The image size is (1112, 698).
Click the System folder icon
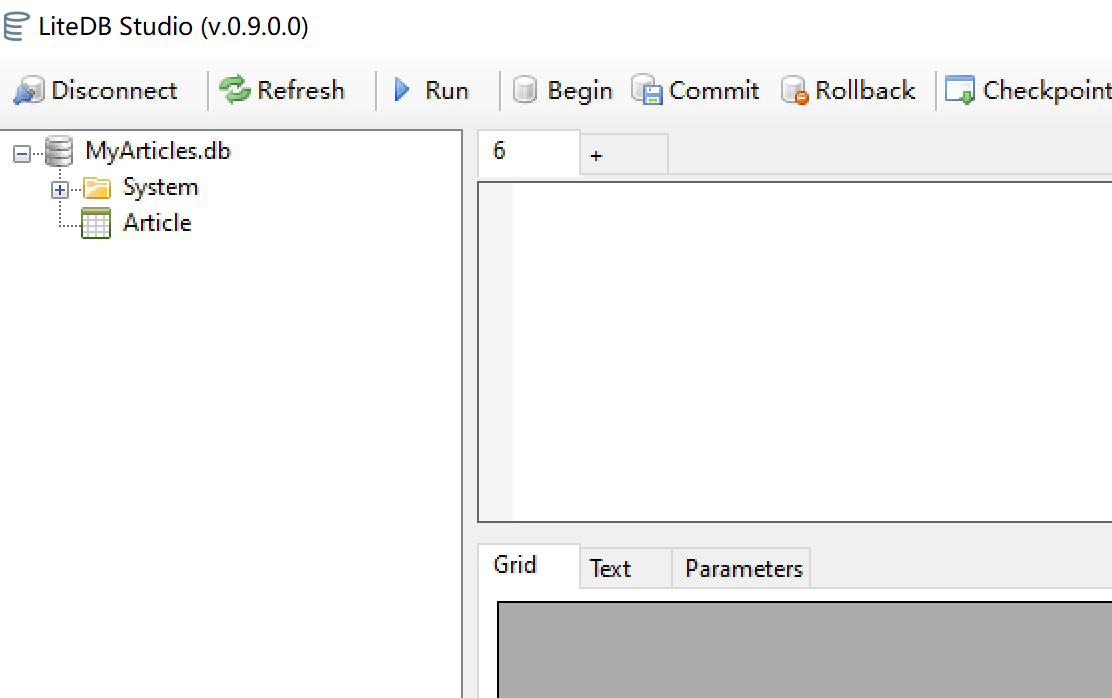point(97,188)
